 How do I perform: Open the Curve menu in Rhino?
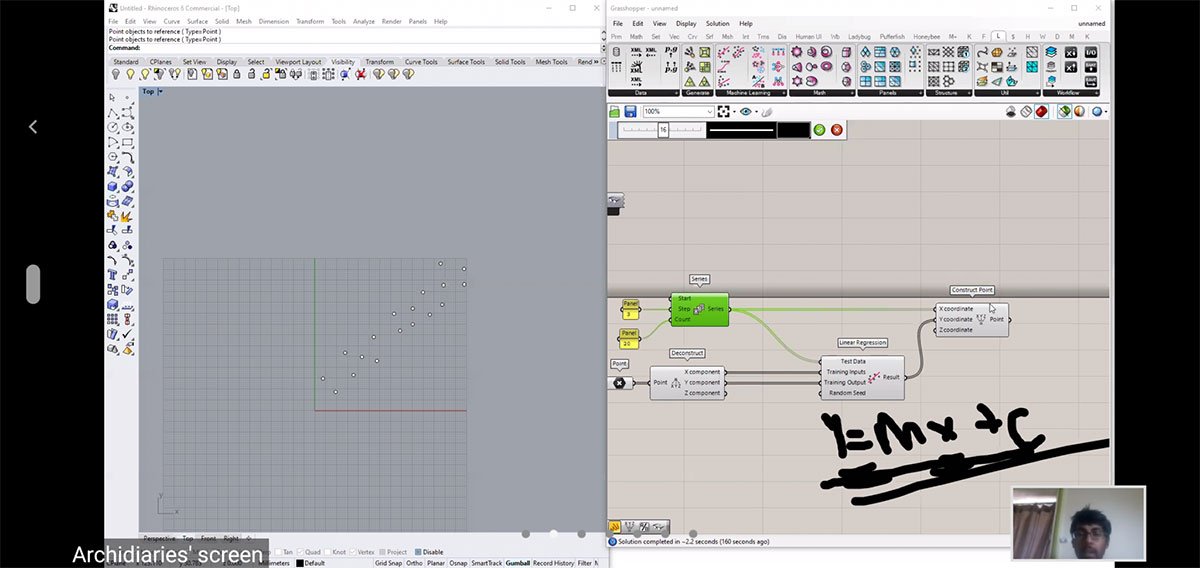(x=172, y=21)
